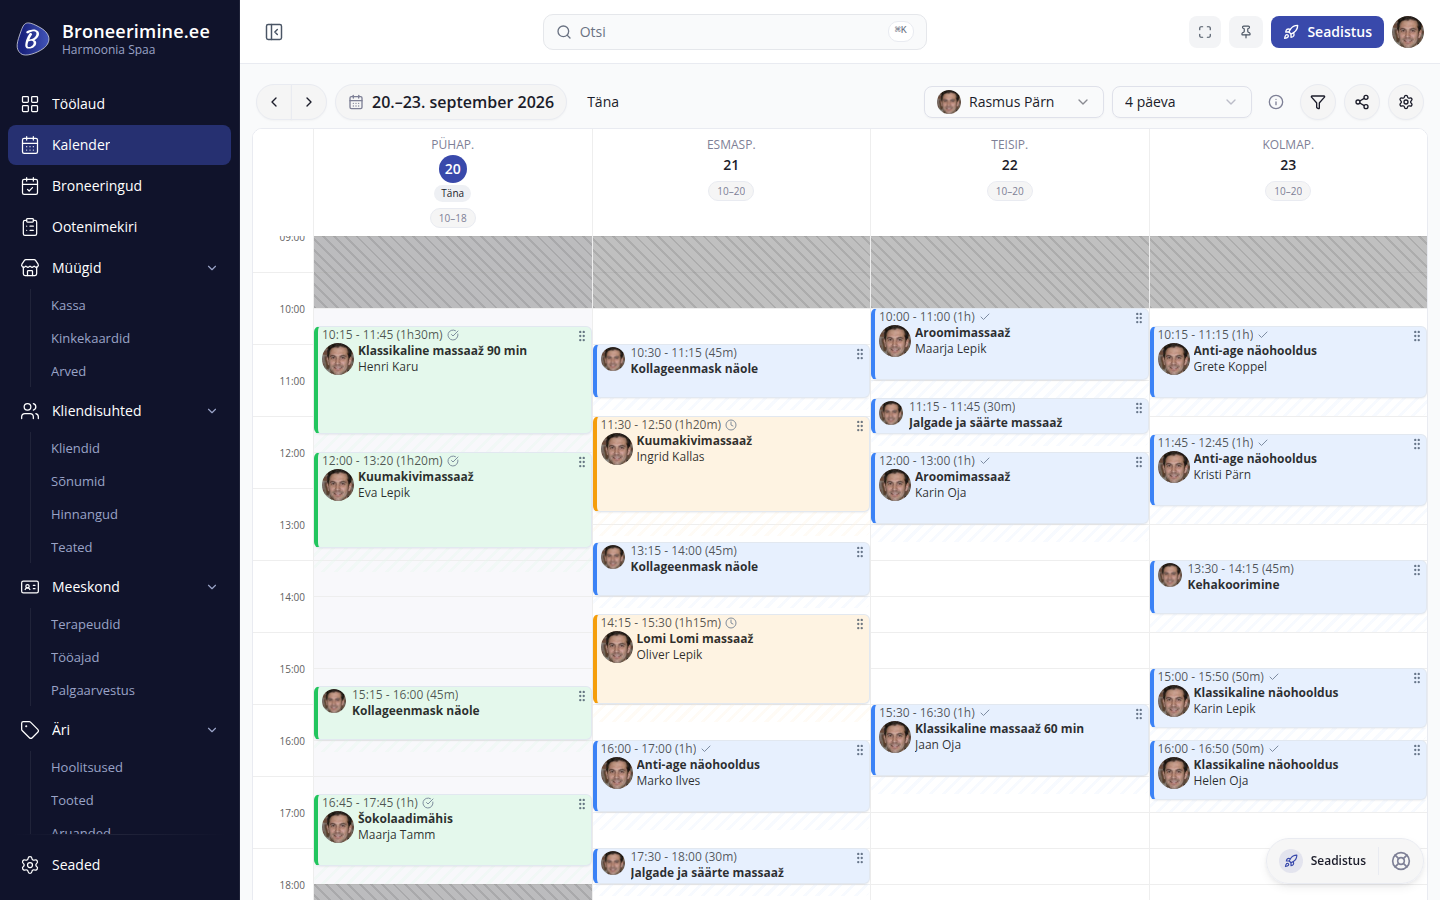Click the share calendar icon
The width and height of the screenshot is (1440, 900).
tap(1362, 102)
